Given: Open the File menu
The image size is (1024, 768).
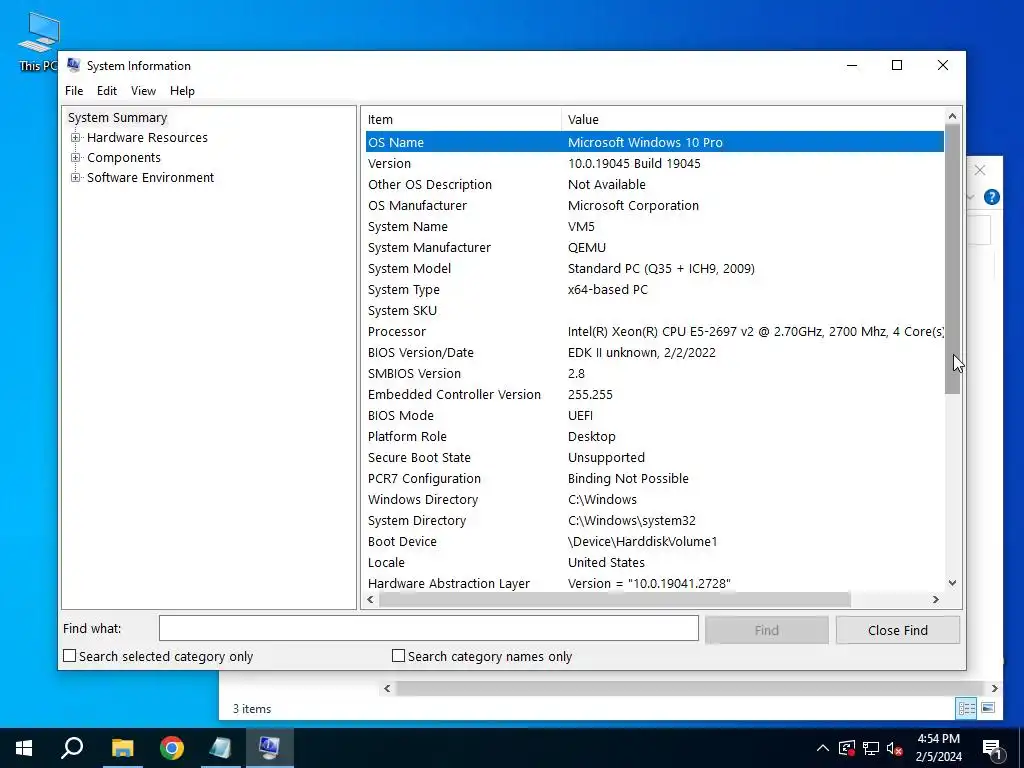Looking at the screenshot, I should 74,91.
